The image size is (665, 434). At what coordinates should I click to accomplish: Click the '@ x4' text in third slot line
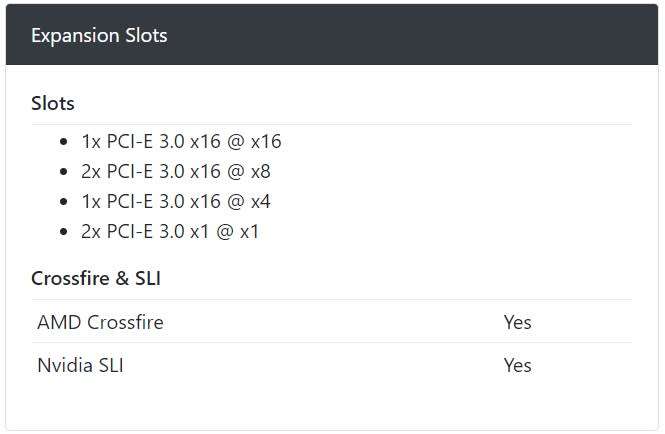[249, 202]
